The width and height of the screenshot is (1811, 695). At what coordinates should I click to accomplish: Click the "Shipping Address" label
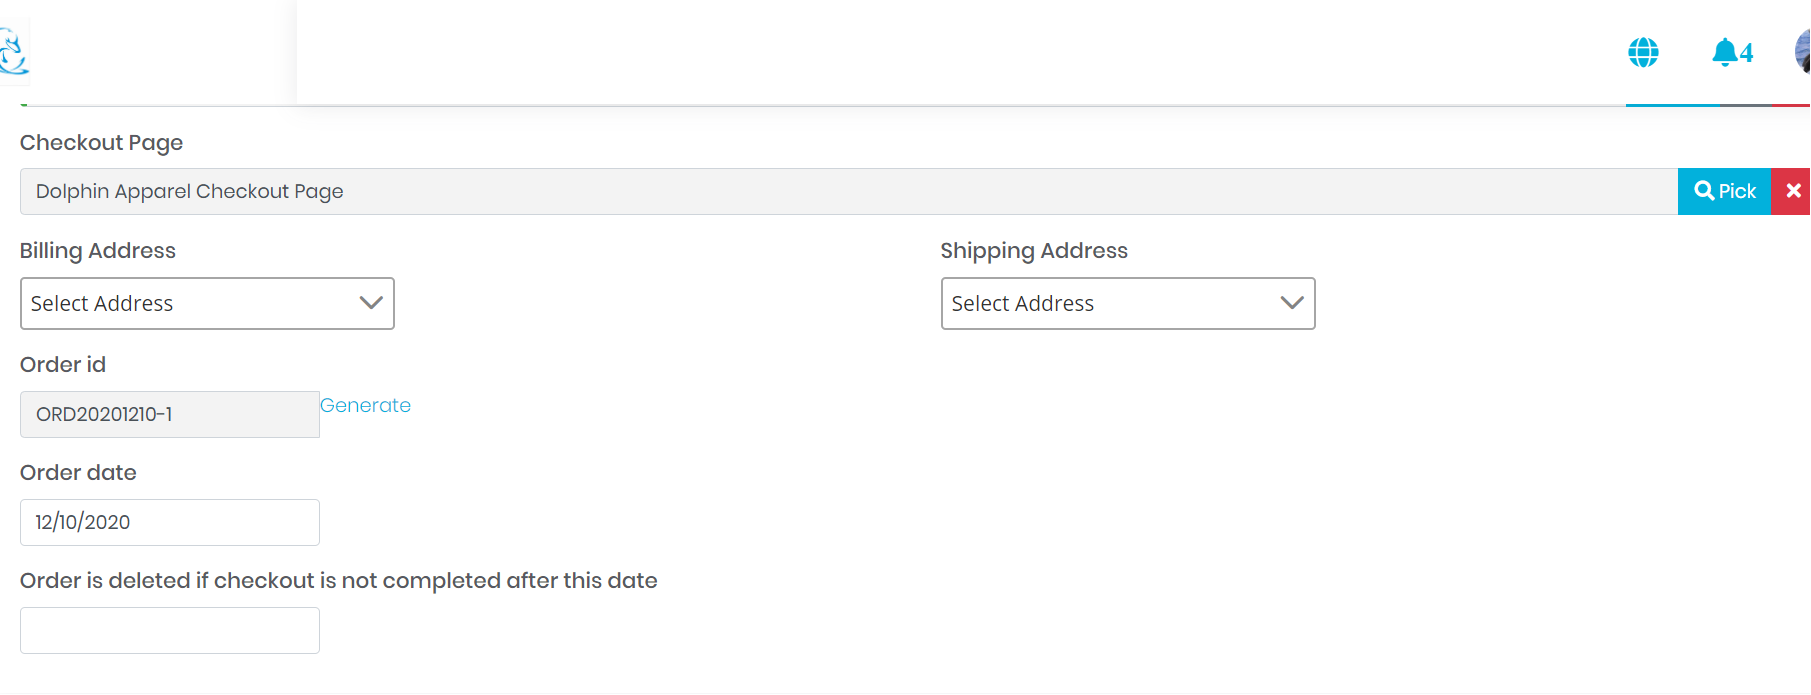(1034, 251)
